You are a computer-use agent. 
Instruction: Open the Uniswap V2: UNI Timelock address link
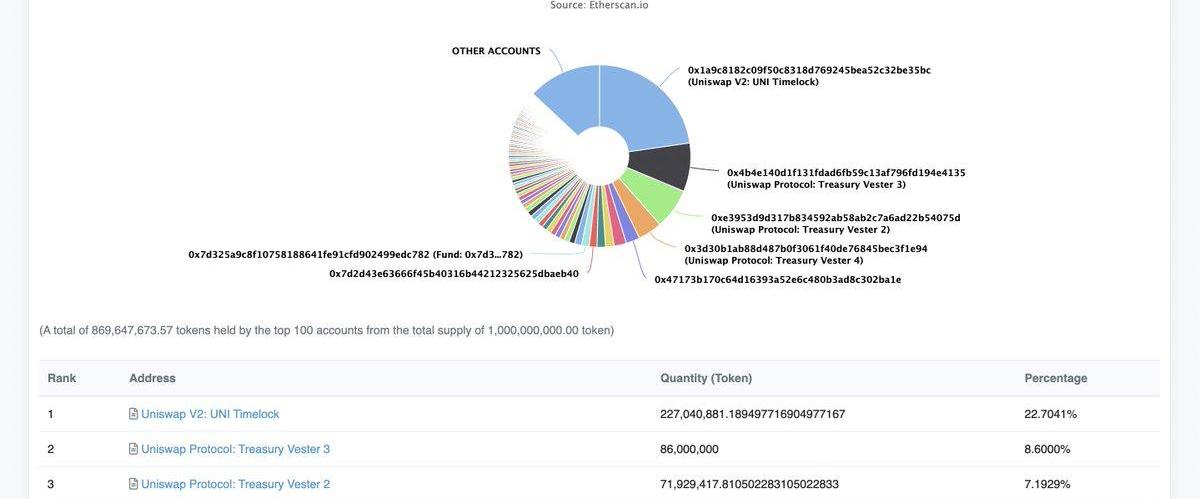click(x=210, y=414)
